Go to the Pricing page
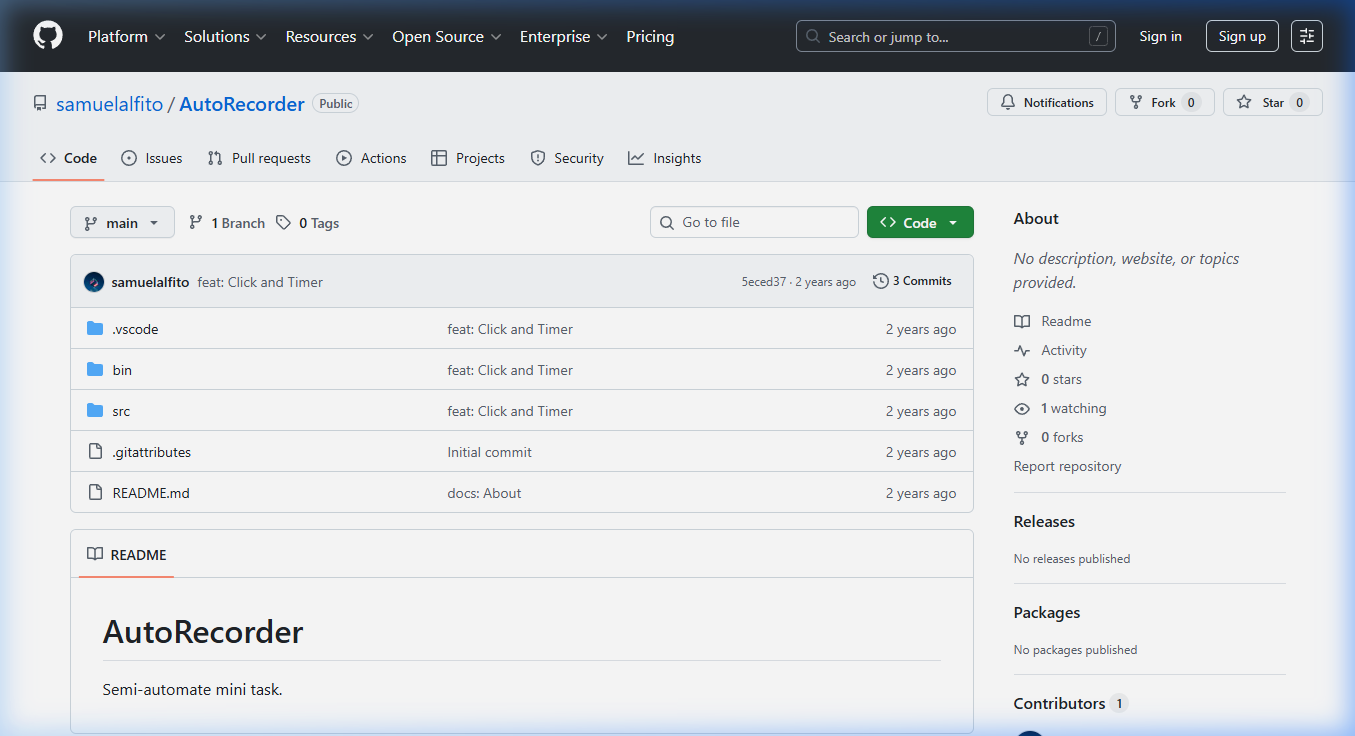 [650, 36]
